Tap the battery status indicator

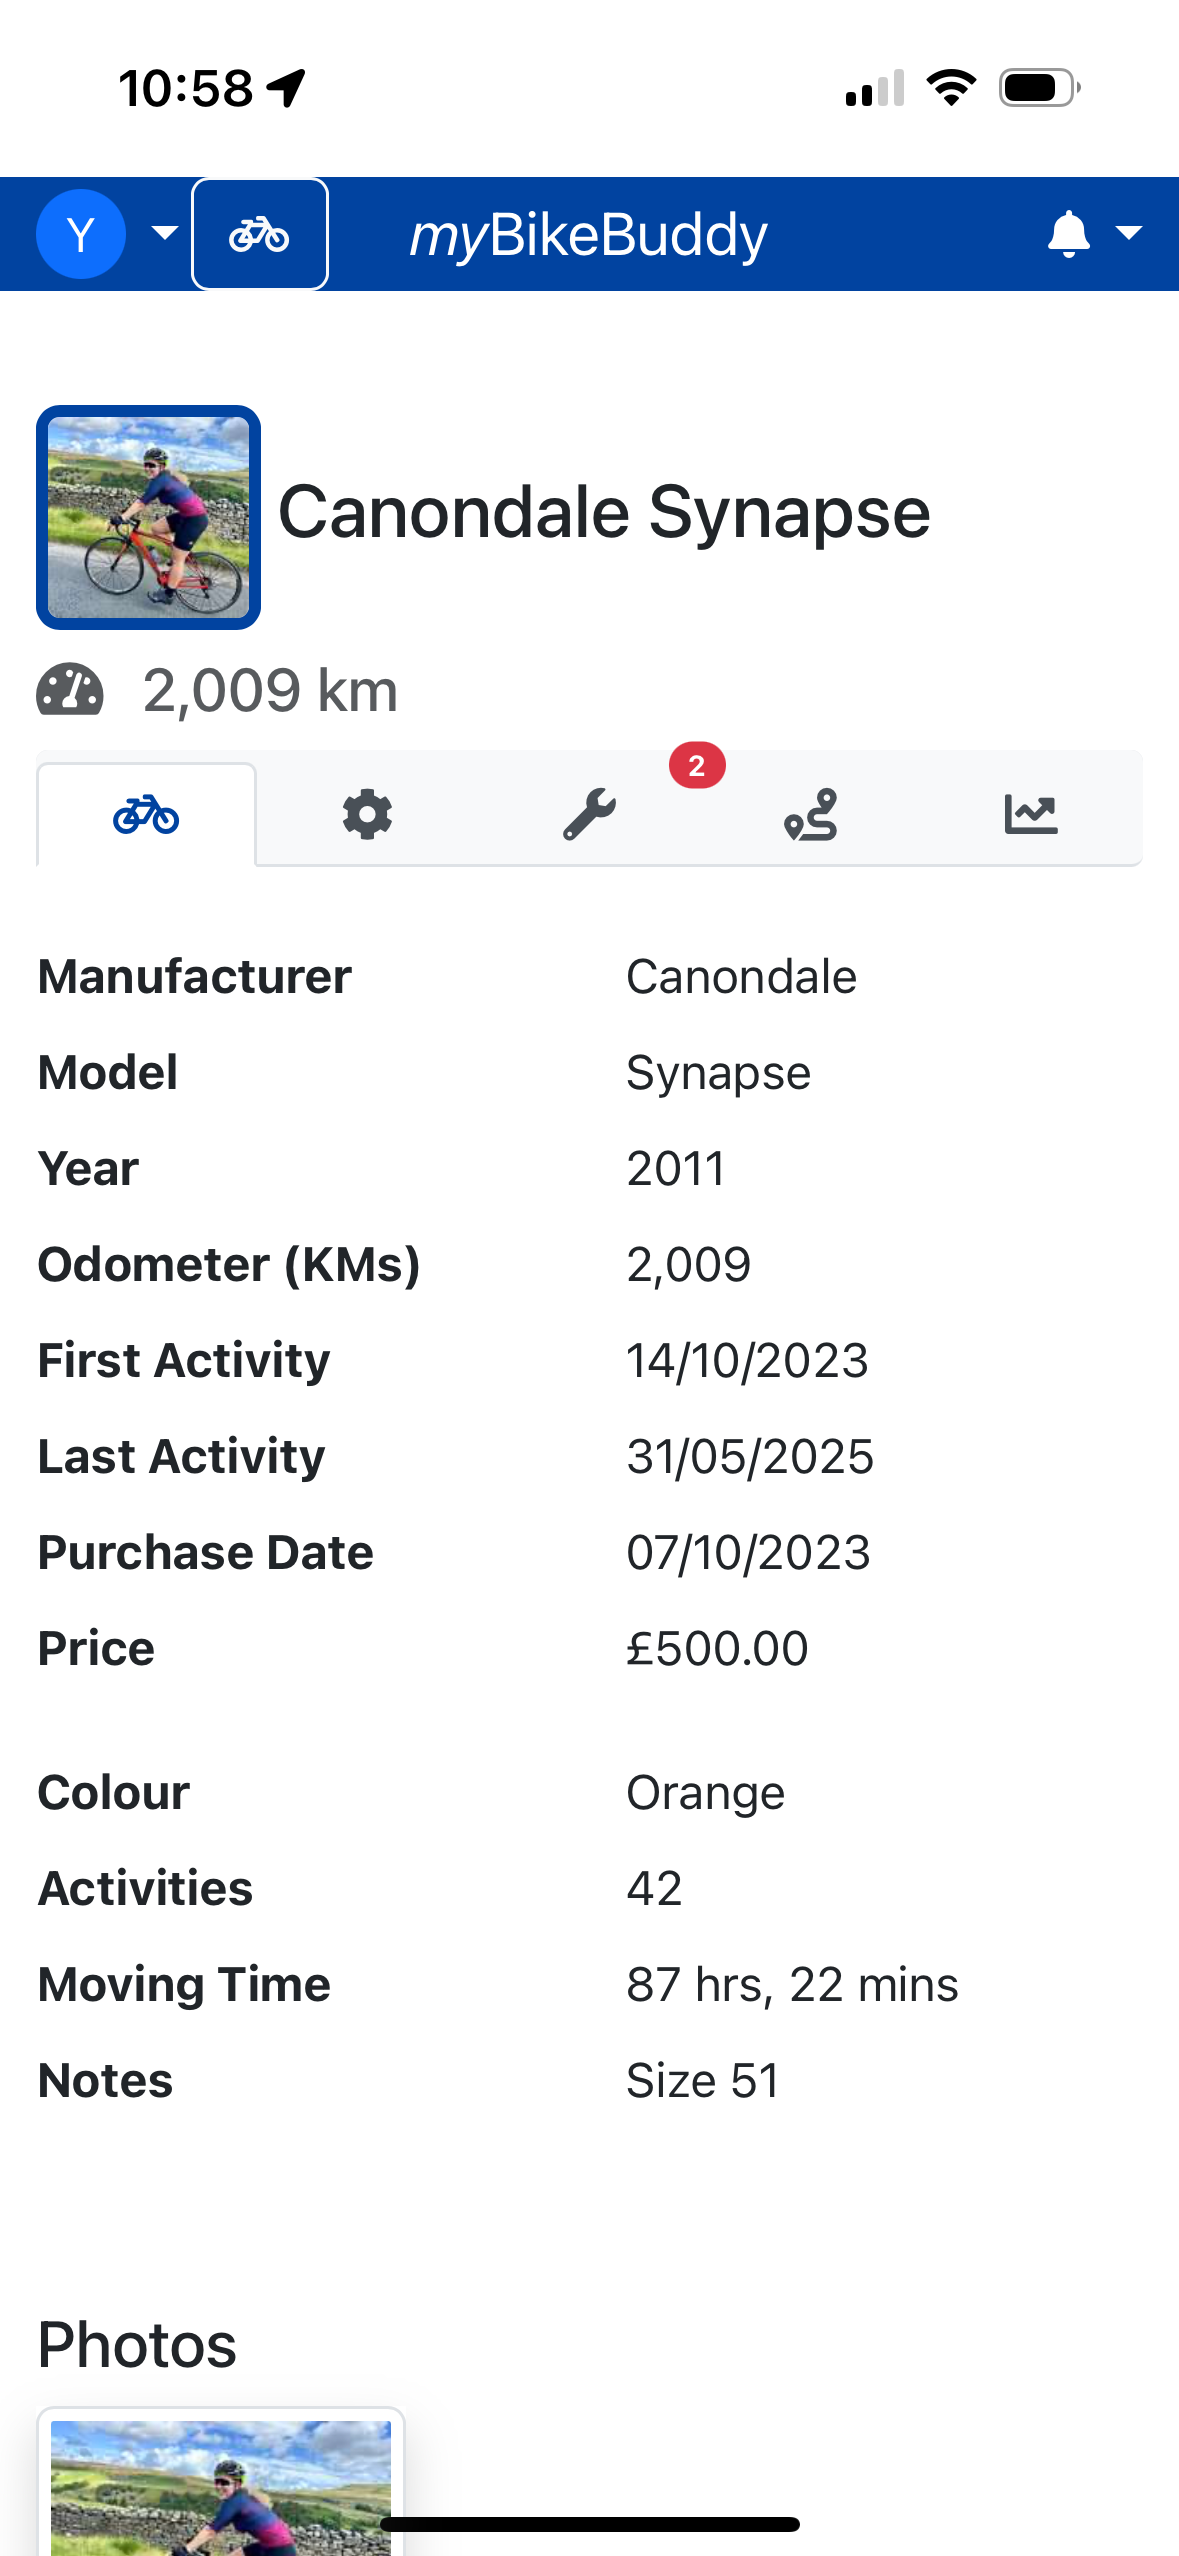(x=1040, y=88)
